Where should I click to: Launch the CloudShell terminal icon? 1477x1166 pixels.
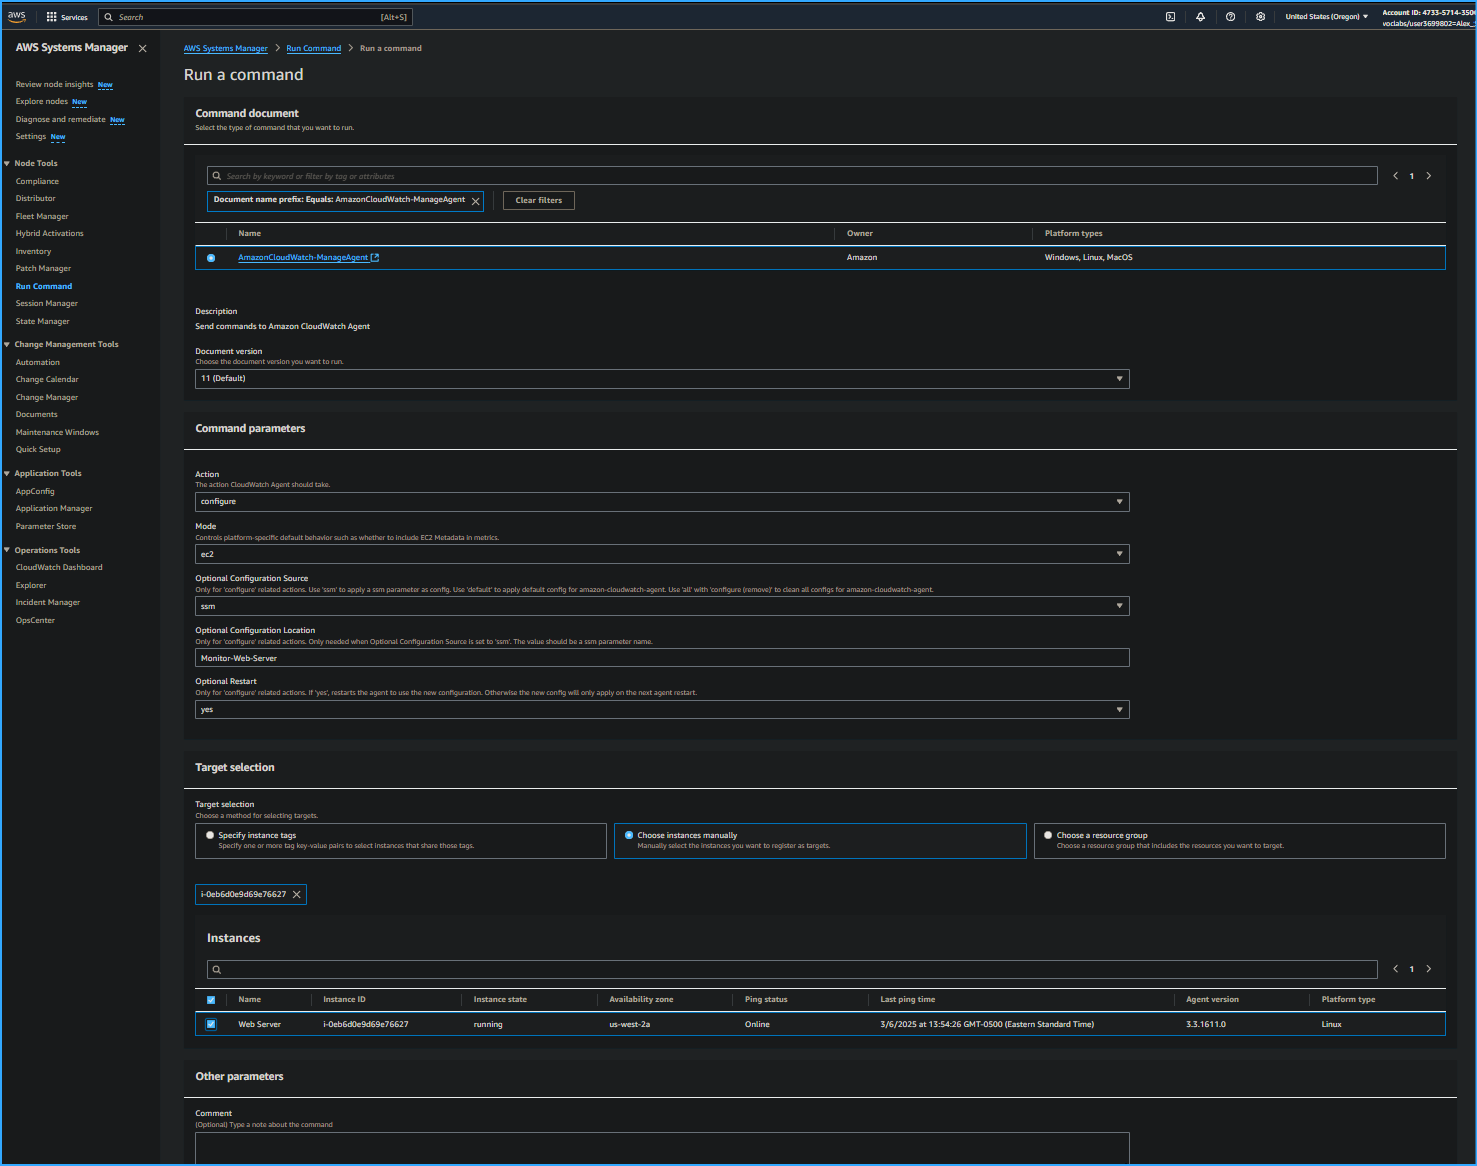(1170, 16)
